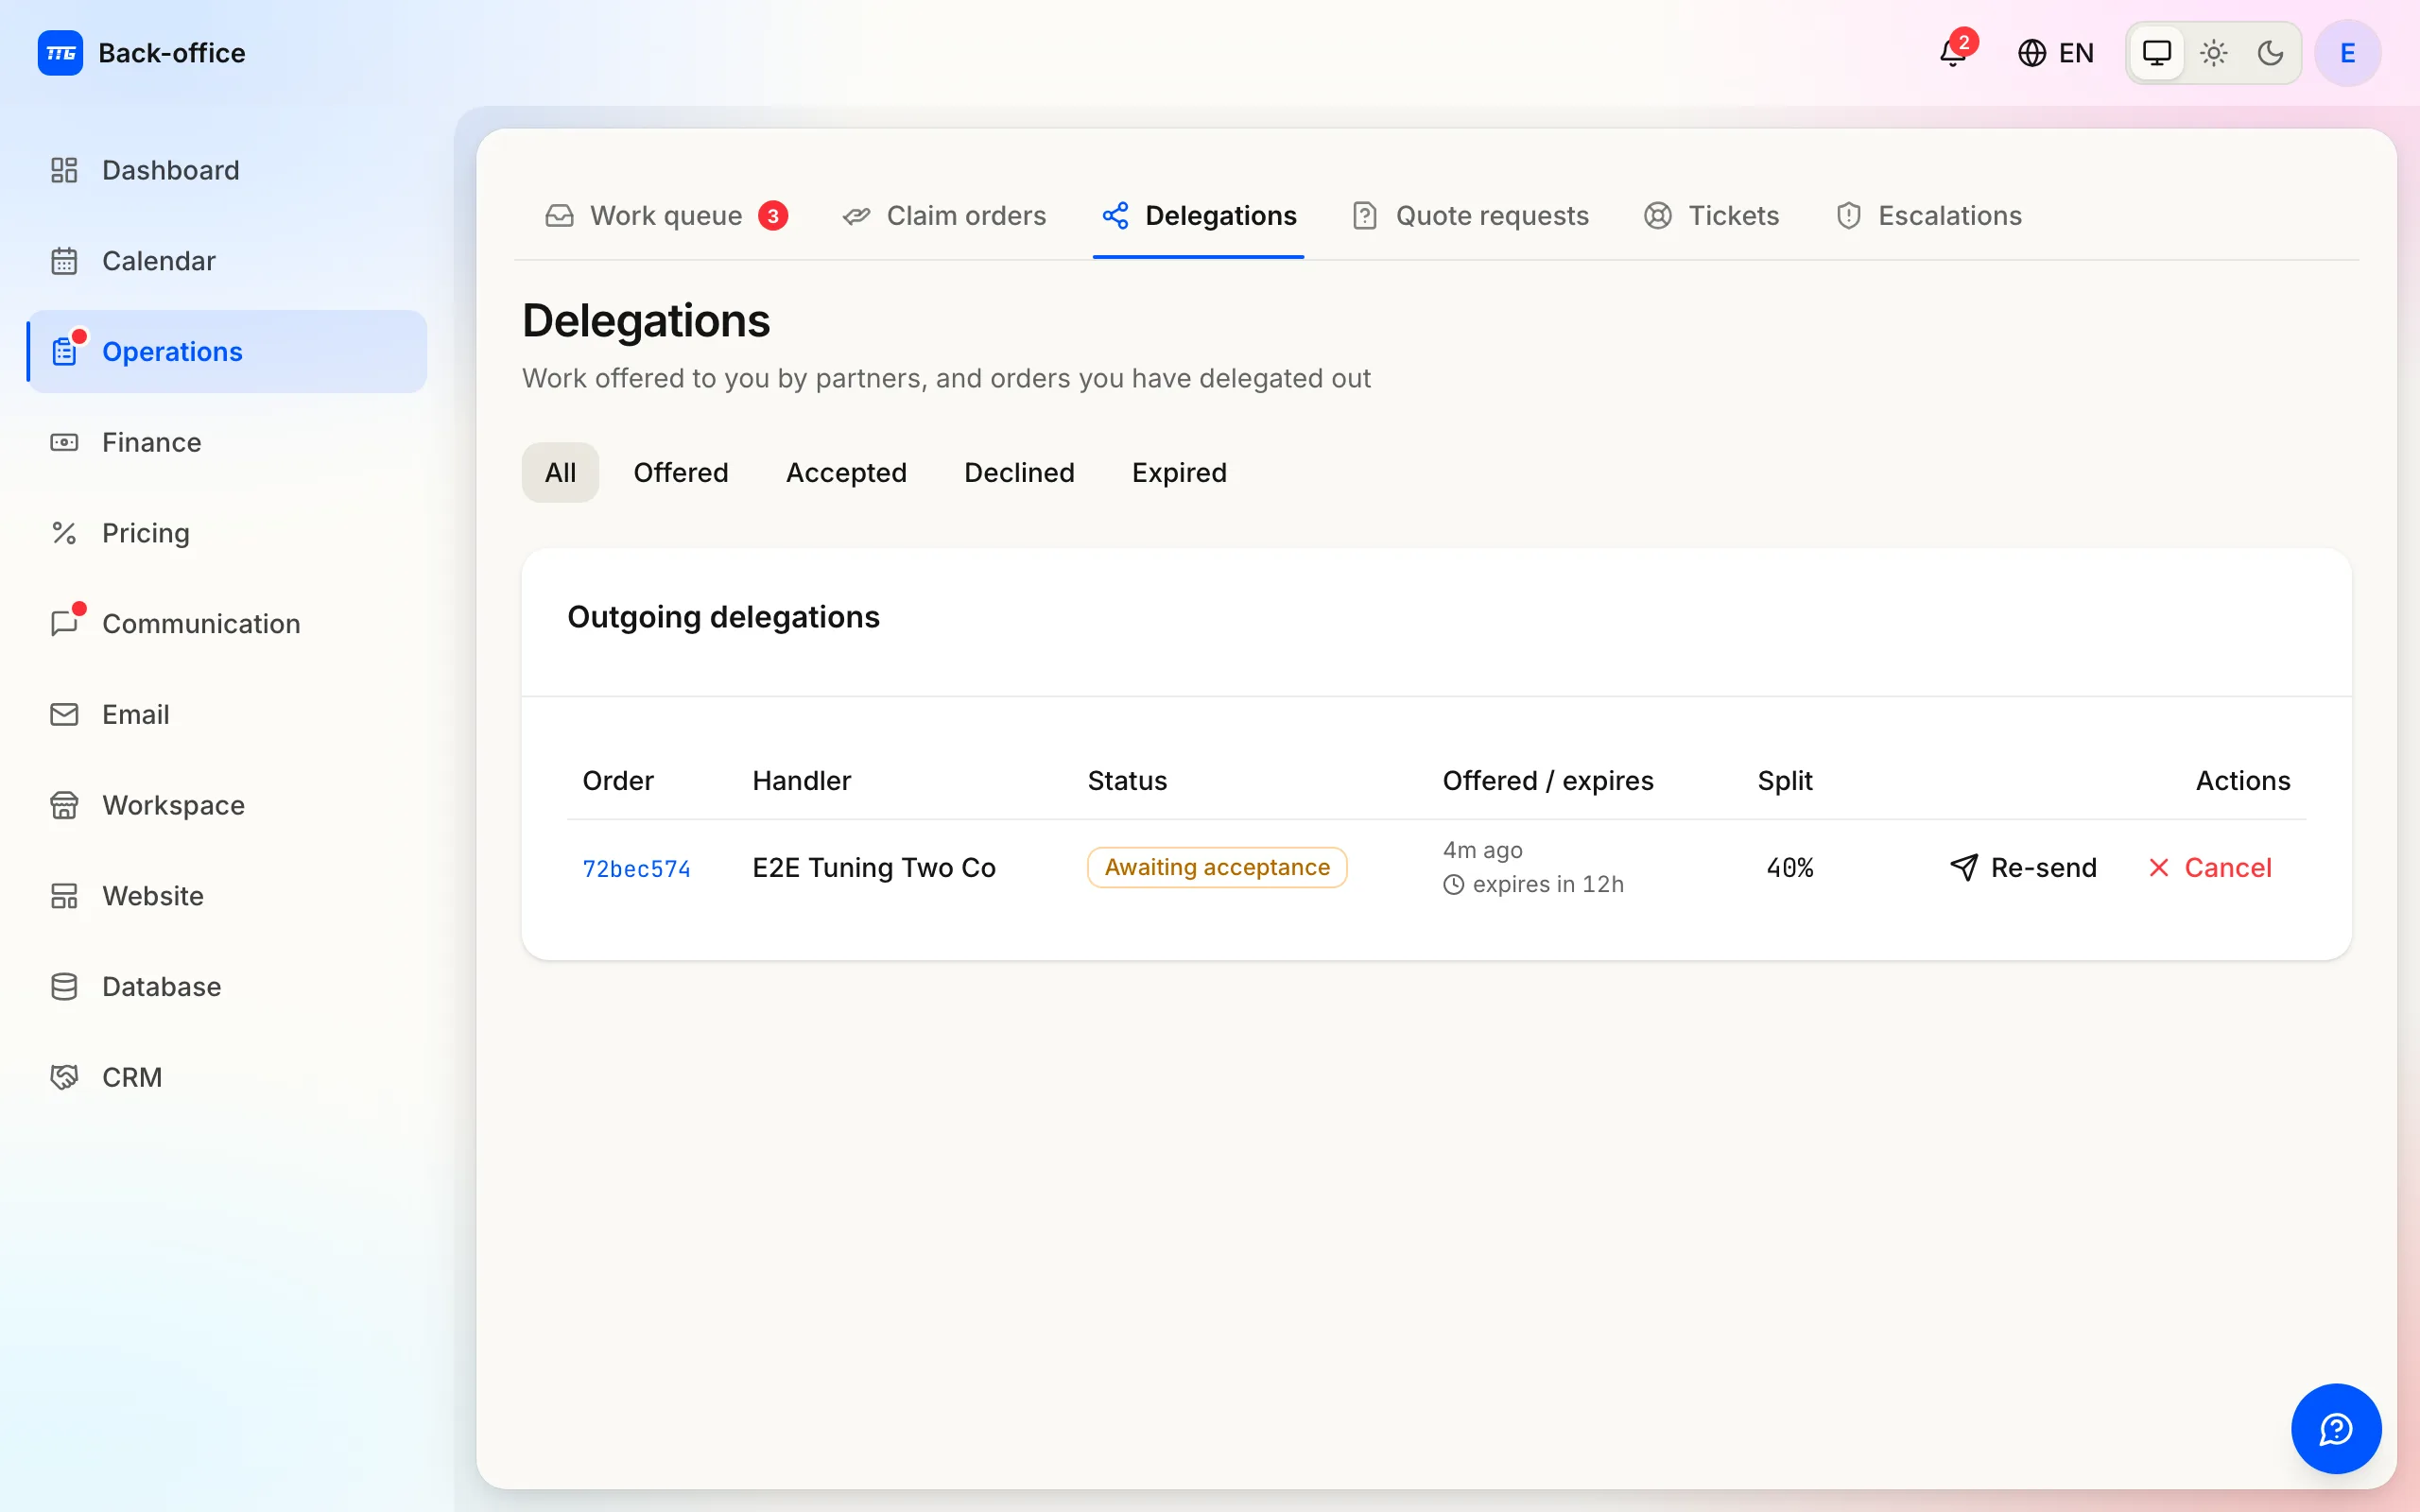Switch to the Quote requests tab
The image size is (2420, 1512).
1470,216
